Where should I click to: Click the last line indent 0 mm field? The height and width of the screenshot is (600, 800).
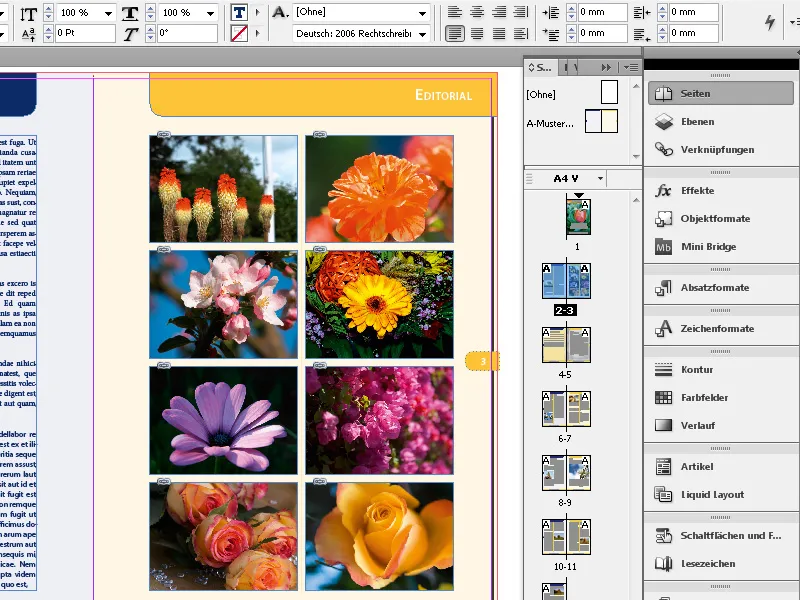click(x=693, y=34)
